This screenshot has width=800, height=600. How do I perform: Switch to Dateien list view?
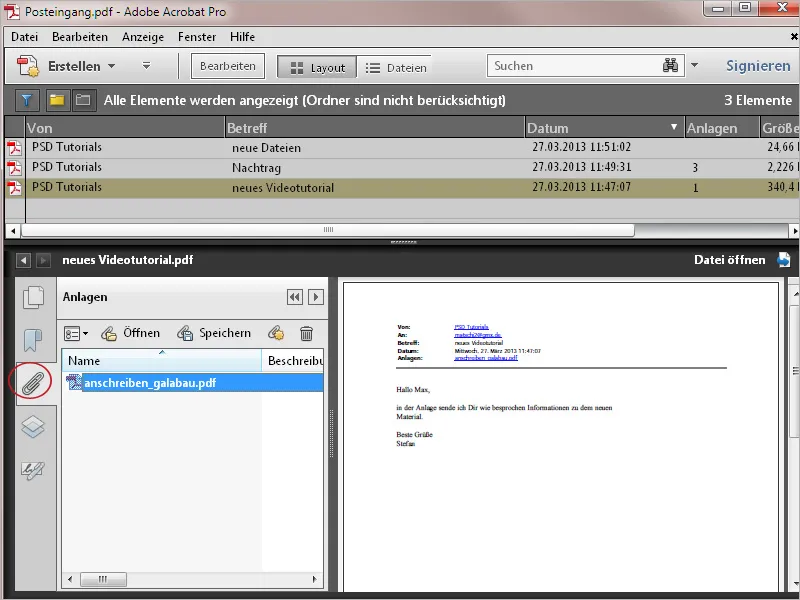(396, 68)
